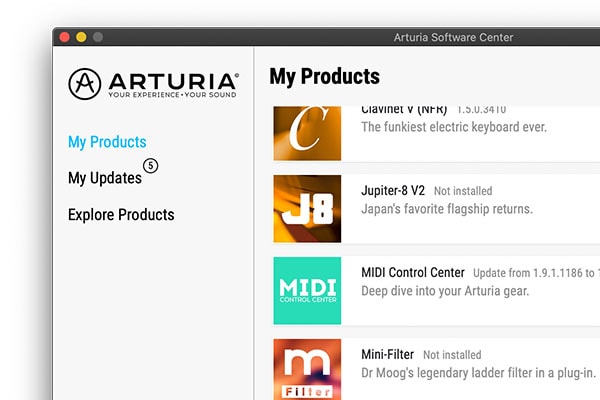Click the My Products page heading
The width and height of the screenshot is (600, 400).
pyautogui.click(x=324, y=76)
